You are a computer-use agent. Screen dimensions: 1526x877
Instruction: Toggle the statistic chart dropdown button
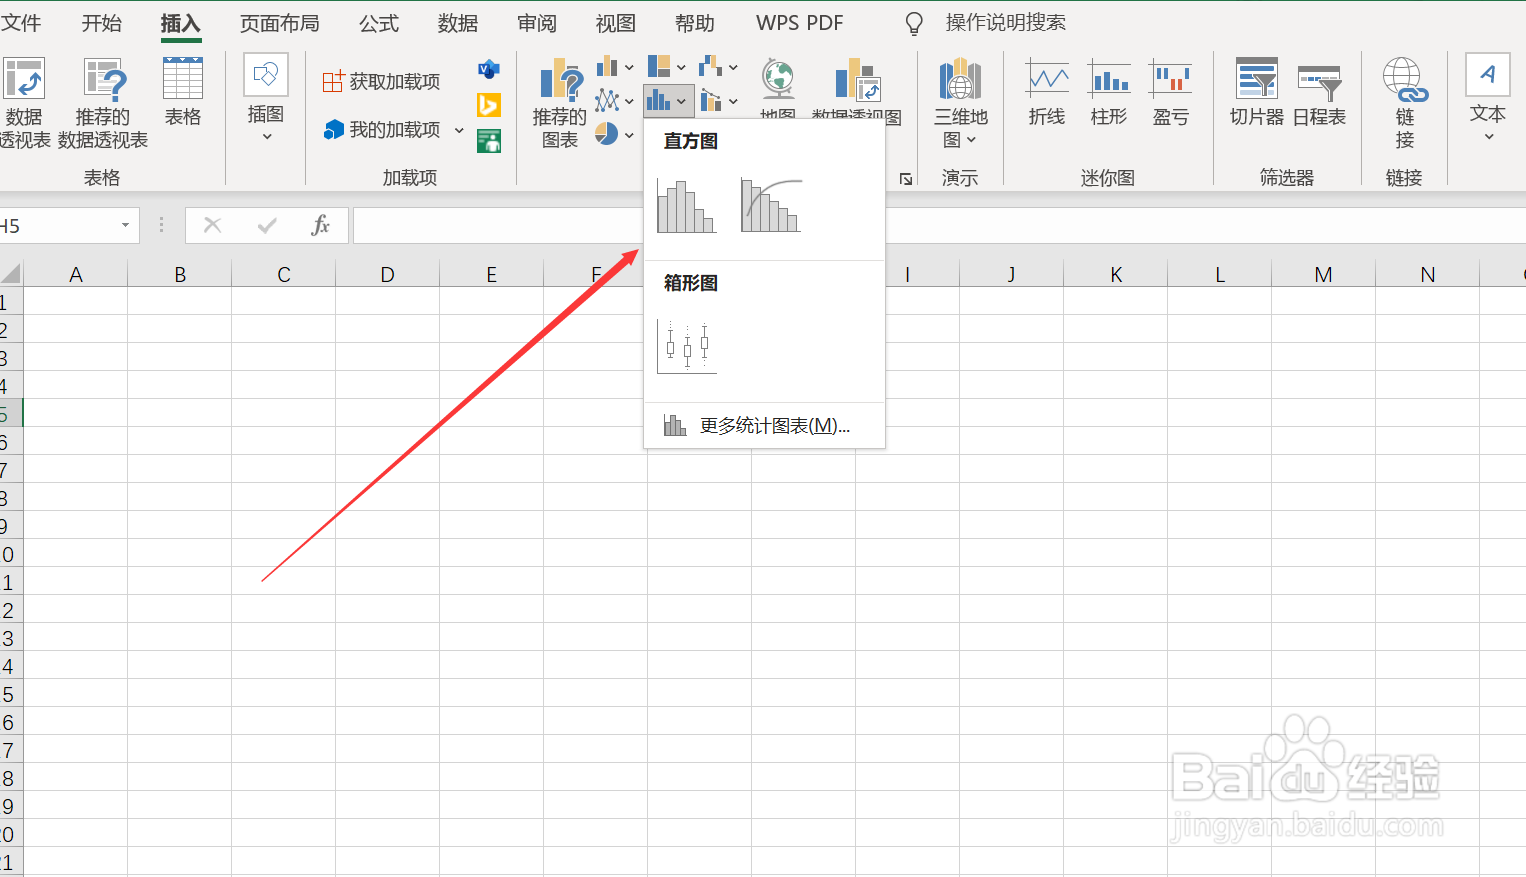click(667, 100)
